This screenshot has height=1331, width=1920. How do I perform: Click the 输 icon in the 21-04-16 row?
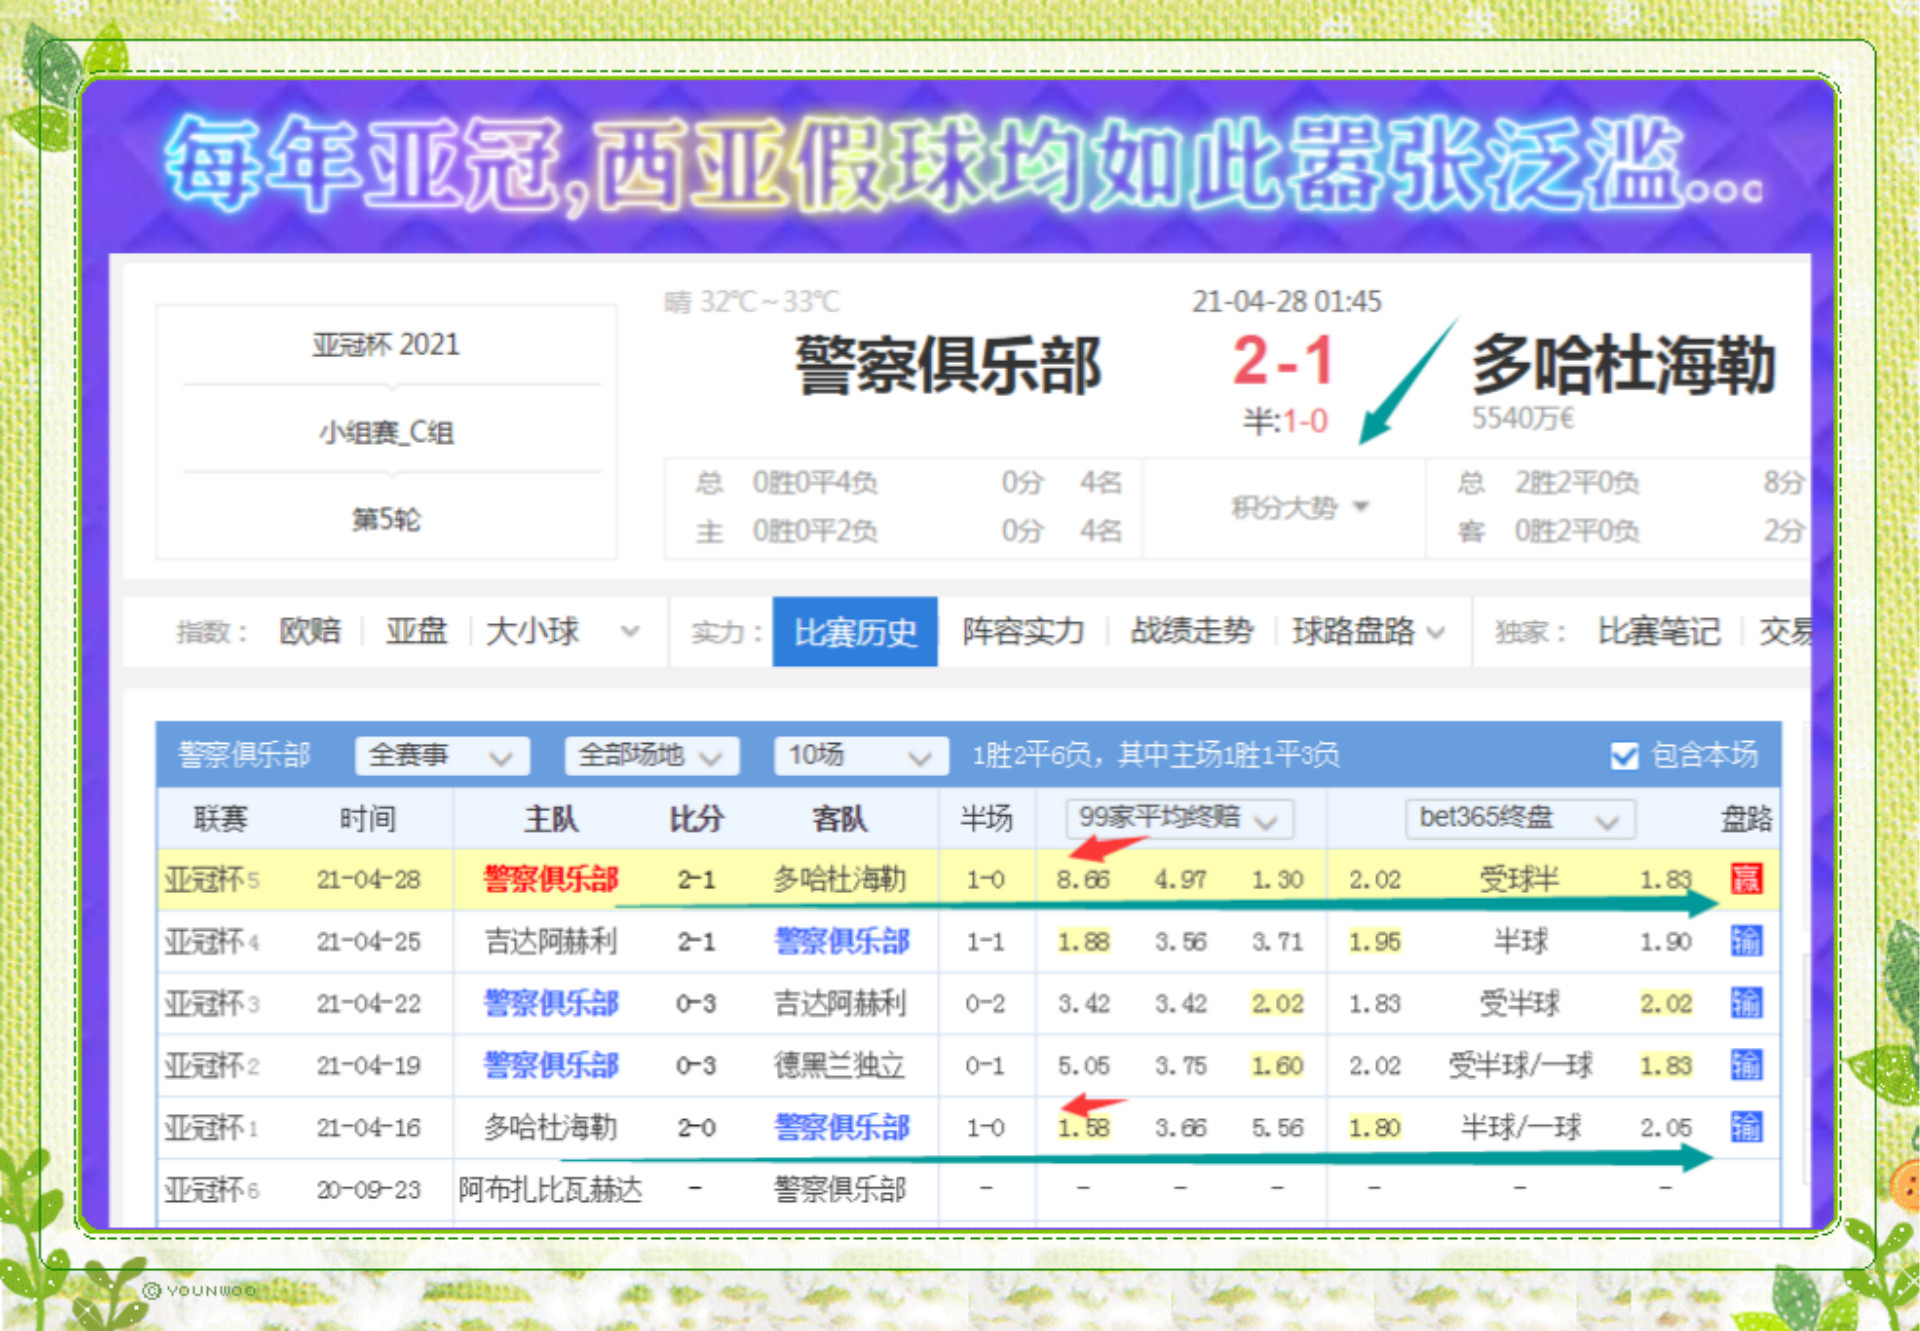pyautogui.click(x=1746, y=1127)
